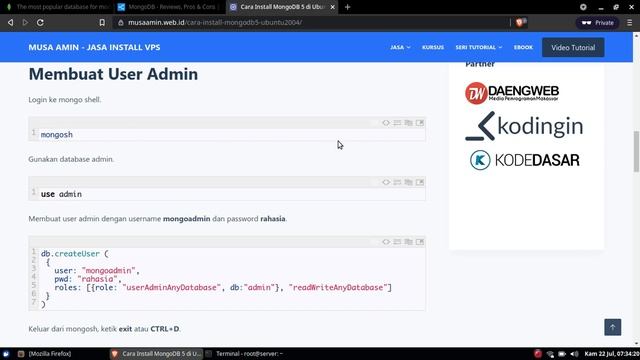
Task: Open a new browser tab
Action: (x=347, y=7)
